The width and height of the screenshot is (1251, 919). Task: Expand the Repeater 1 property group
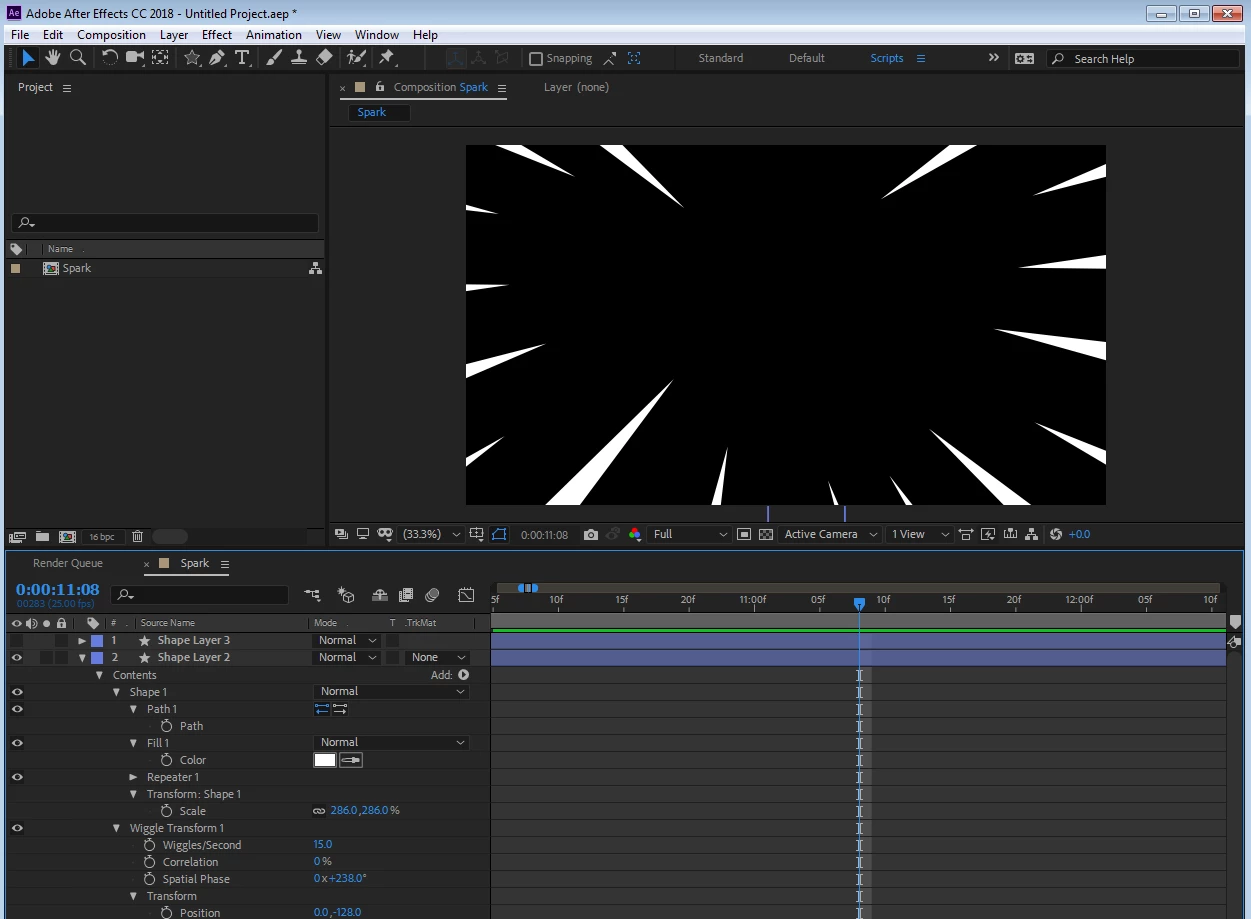pos(134,777)
